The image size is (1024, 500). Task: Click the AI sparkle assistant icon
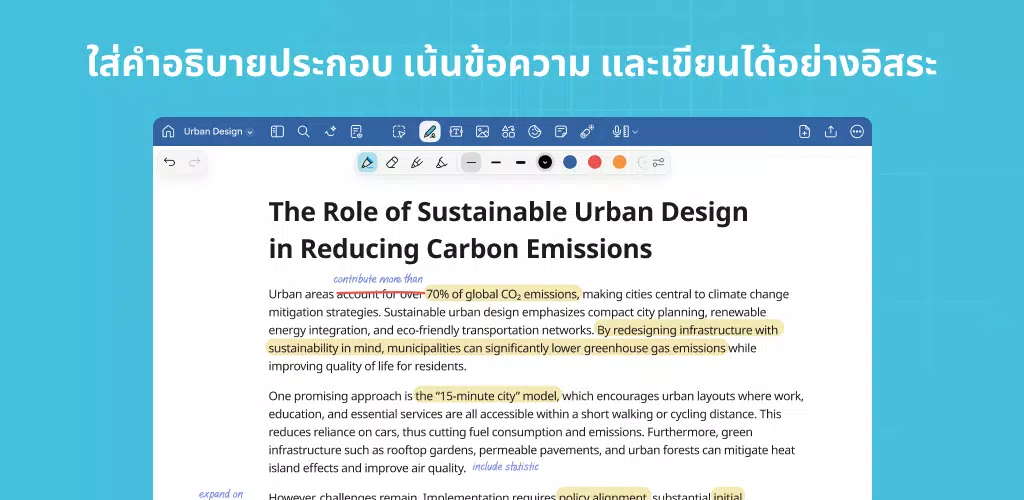coord(330,132)
